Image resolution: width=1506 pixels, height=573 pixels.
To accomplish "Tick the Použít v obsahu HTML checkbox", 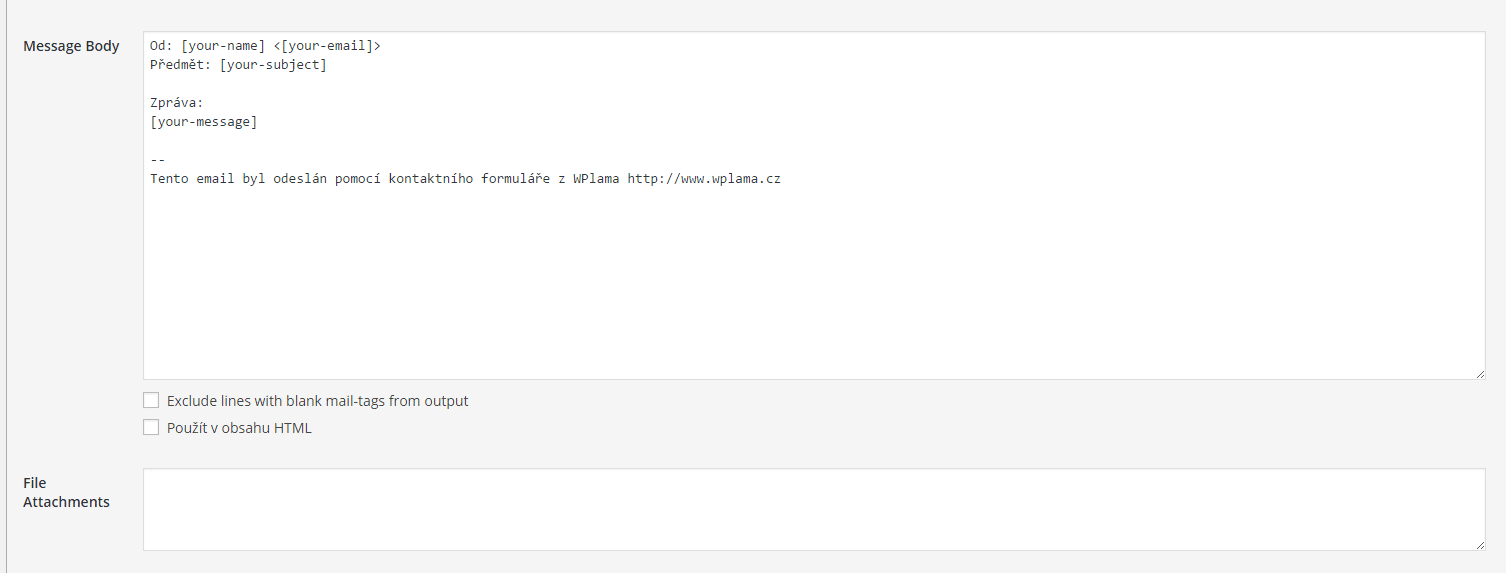I will 151,427.
